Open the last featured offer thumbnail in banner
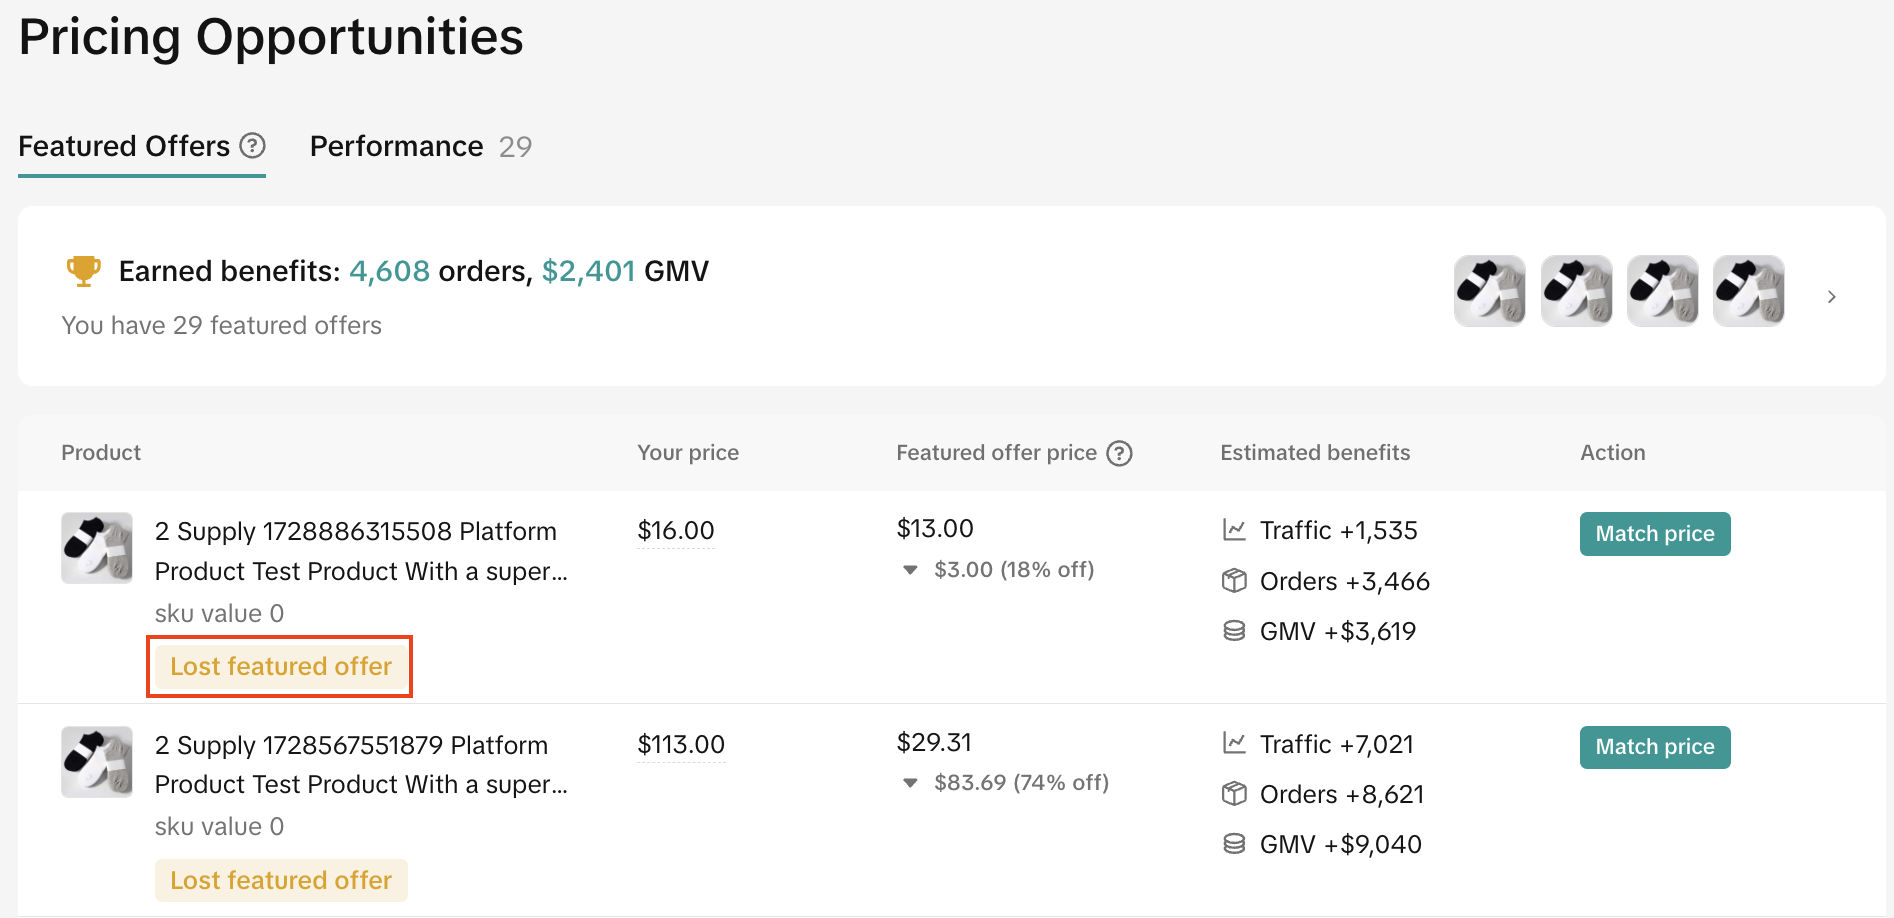 click(1748, 291)
